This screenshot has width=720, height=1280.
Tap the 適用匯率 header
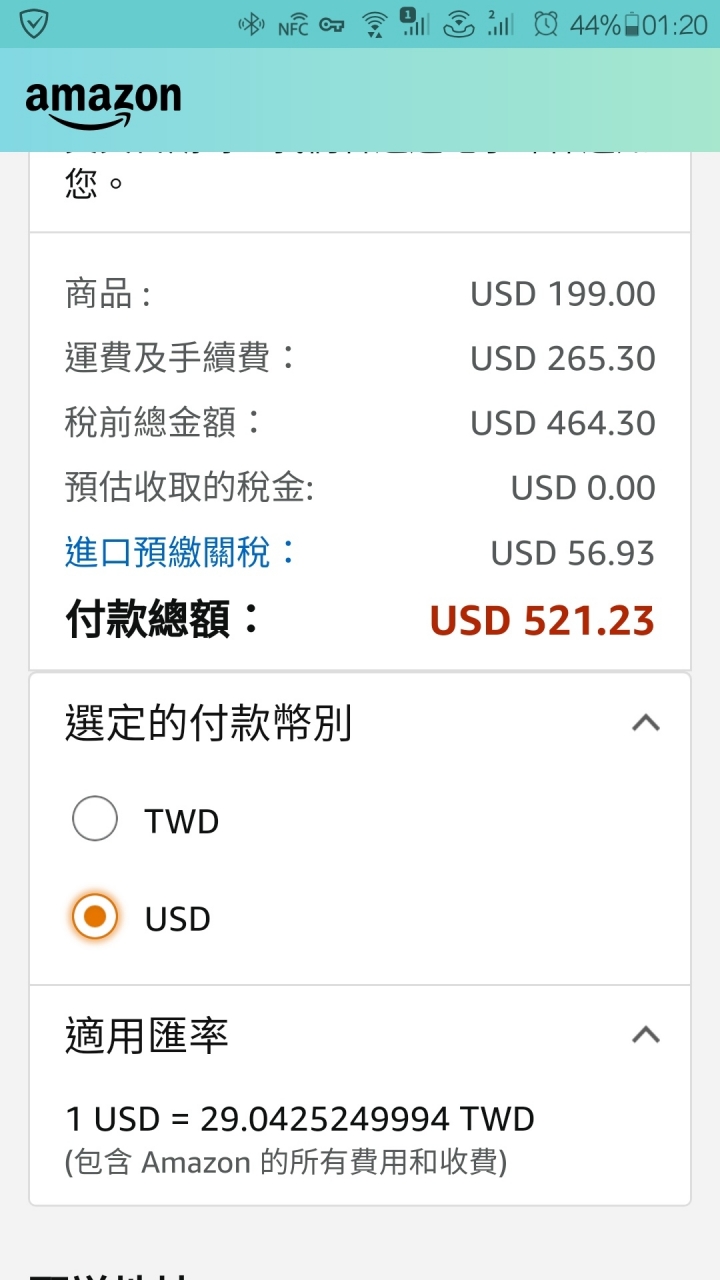coord(147,1035)
